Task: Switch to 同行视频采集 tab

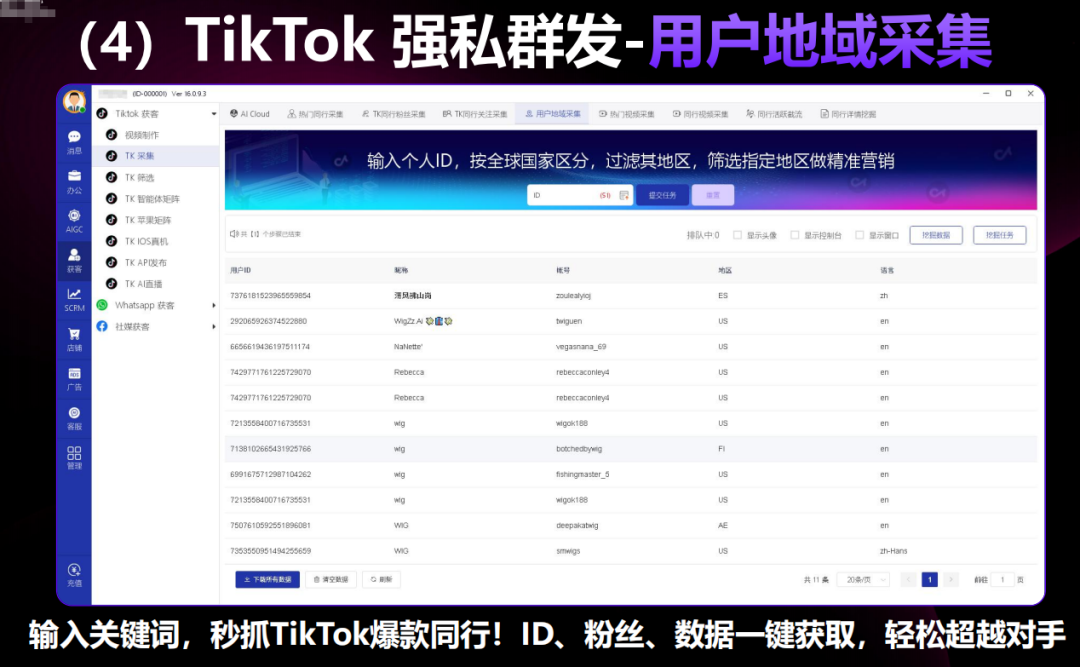Action: point(700,114)
